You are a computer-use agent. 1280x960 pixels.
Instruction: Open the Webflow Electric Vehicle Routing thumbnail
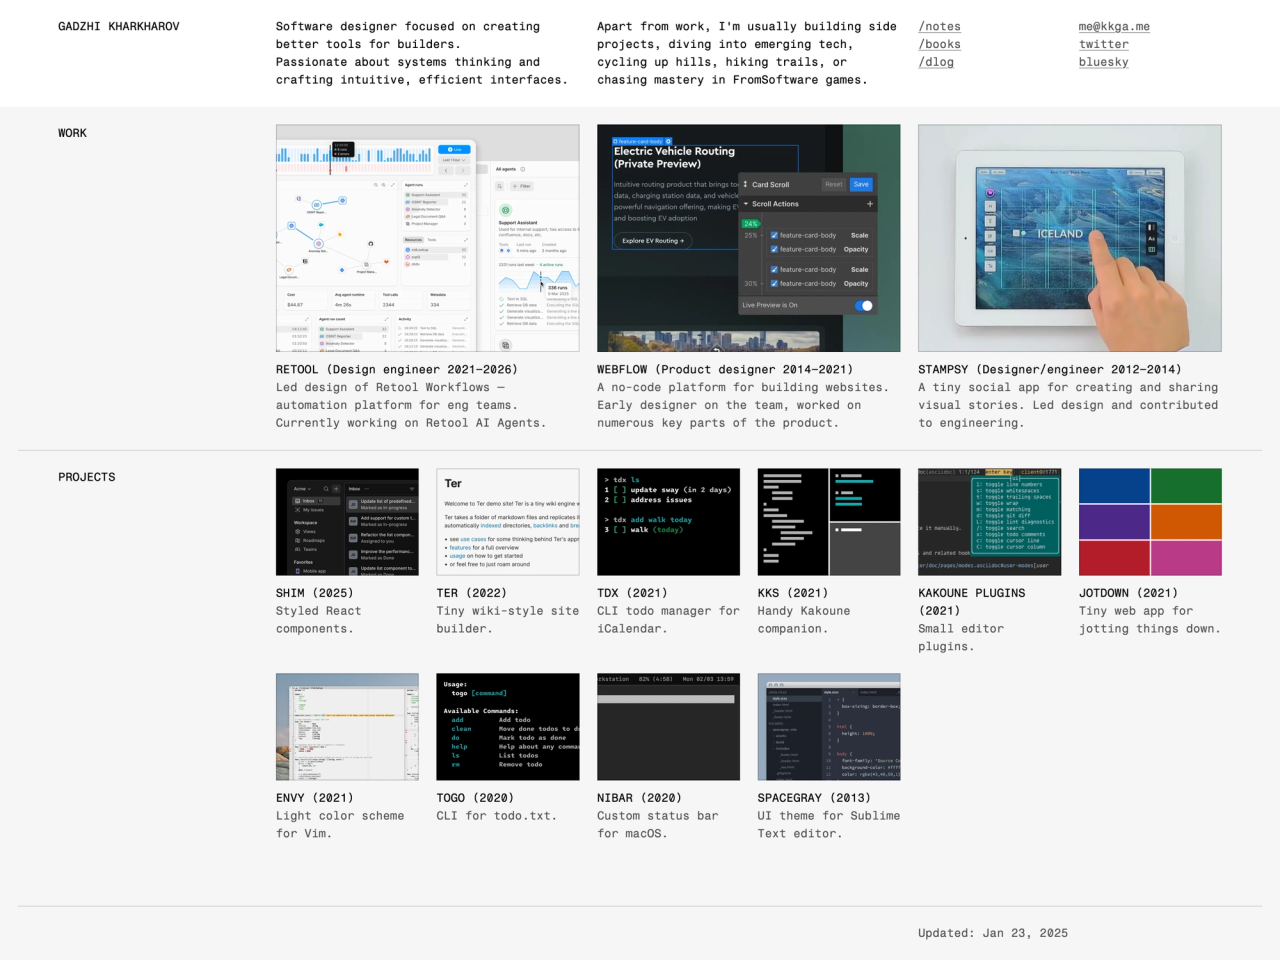[x=749, y=238]
